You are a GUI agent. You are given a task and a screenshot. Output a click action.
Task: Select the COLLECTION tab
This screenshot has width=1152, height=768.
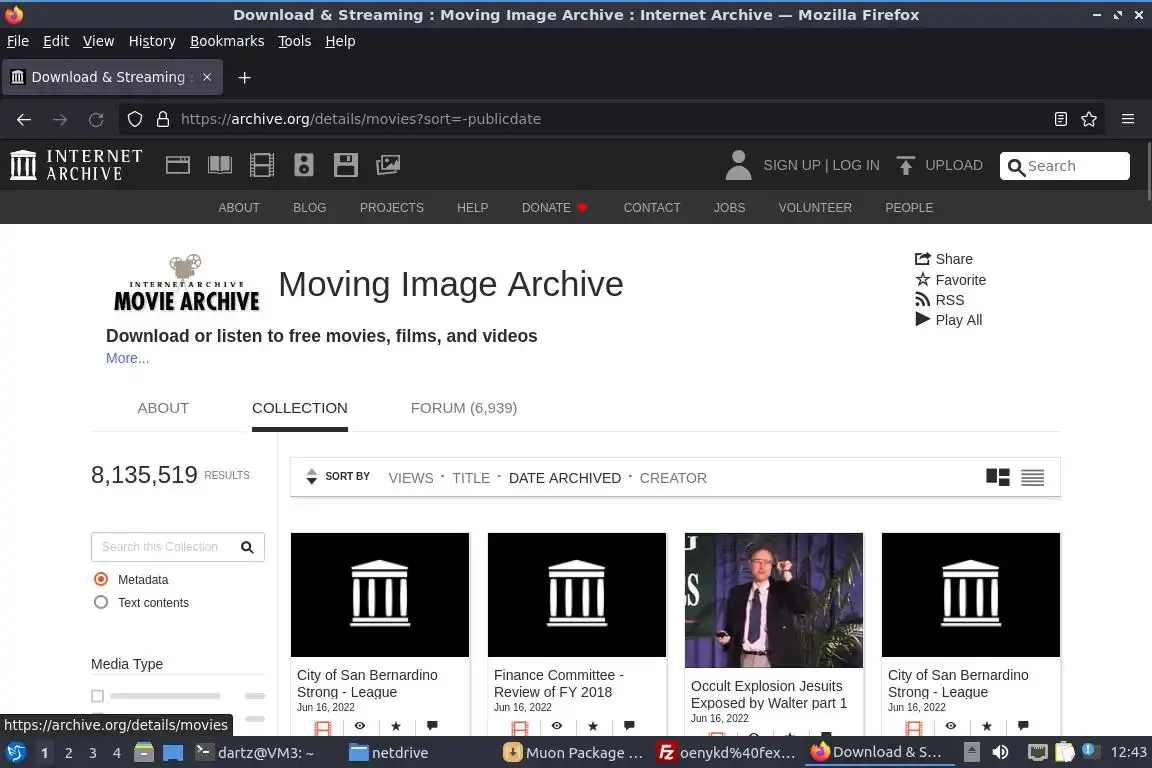click(x=300, y=408)
